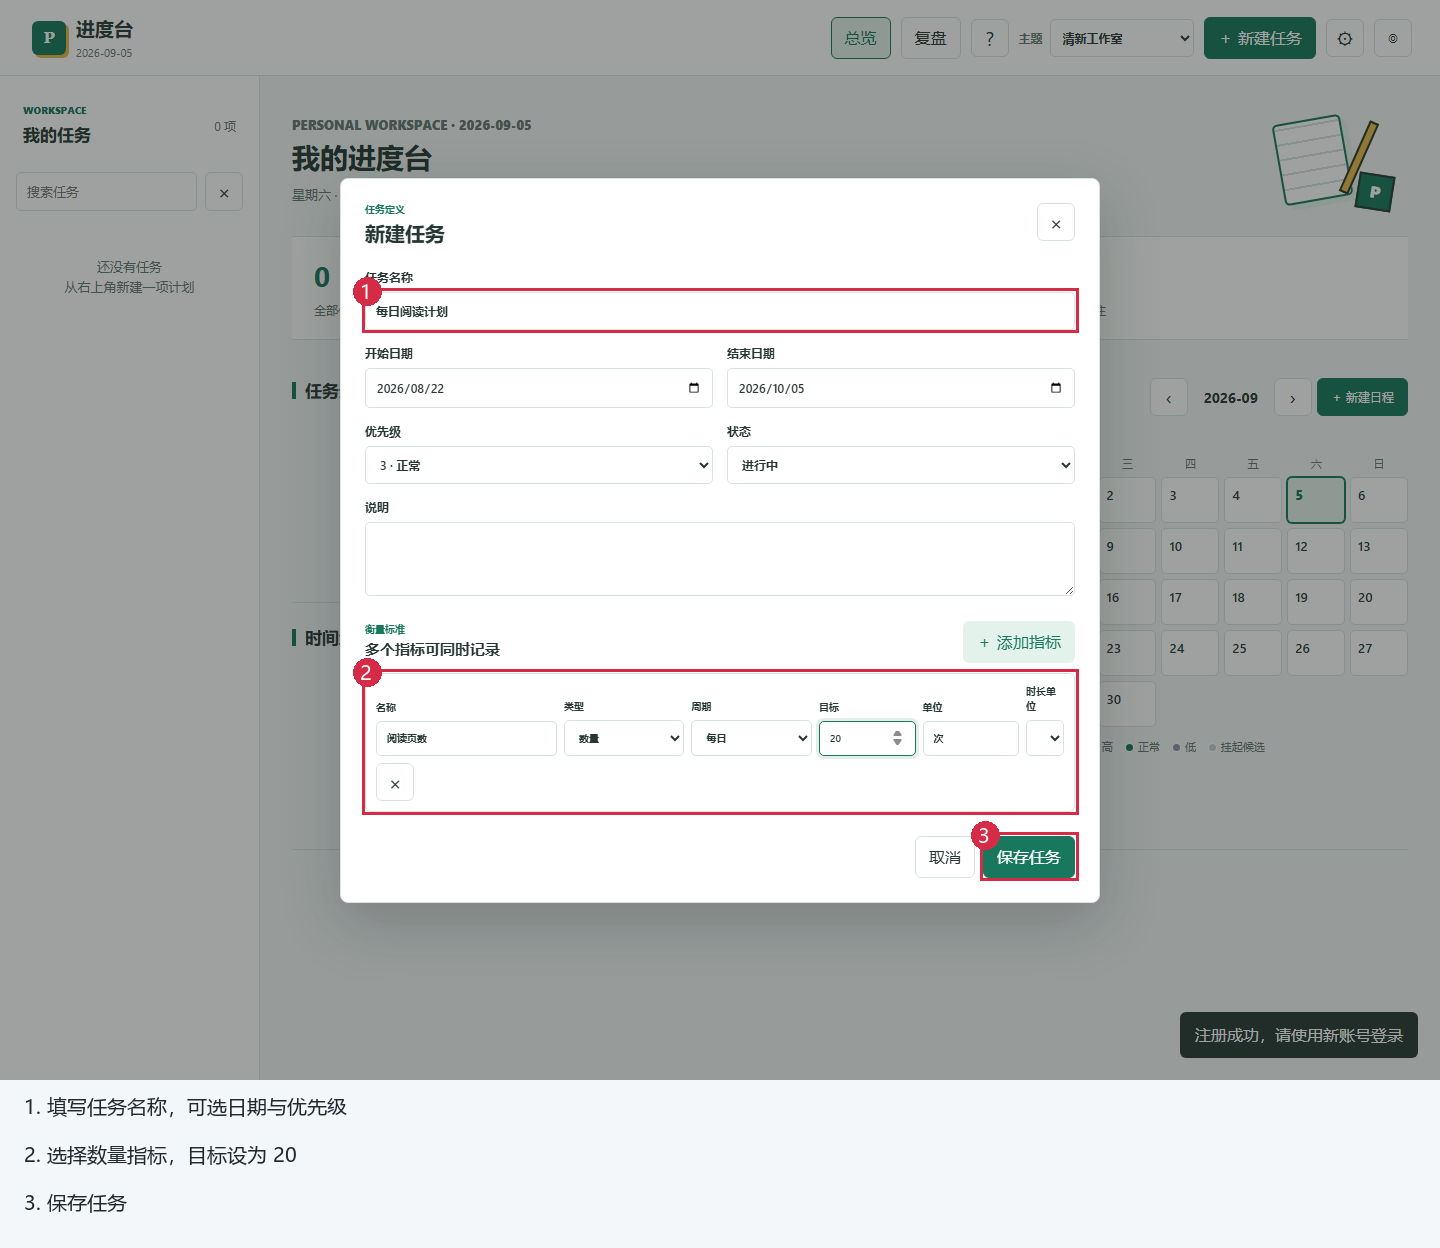The height and width of the screenshot is (1248, 1440).
Task: Click the 开始日期 field showing 2026/08/22
Action: click(x=539, y=388)
